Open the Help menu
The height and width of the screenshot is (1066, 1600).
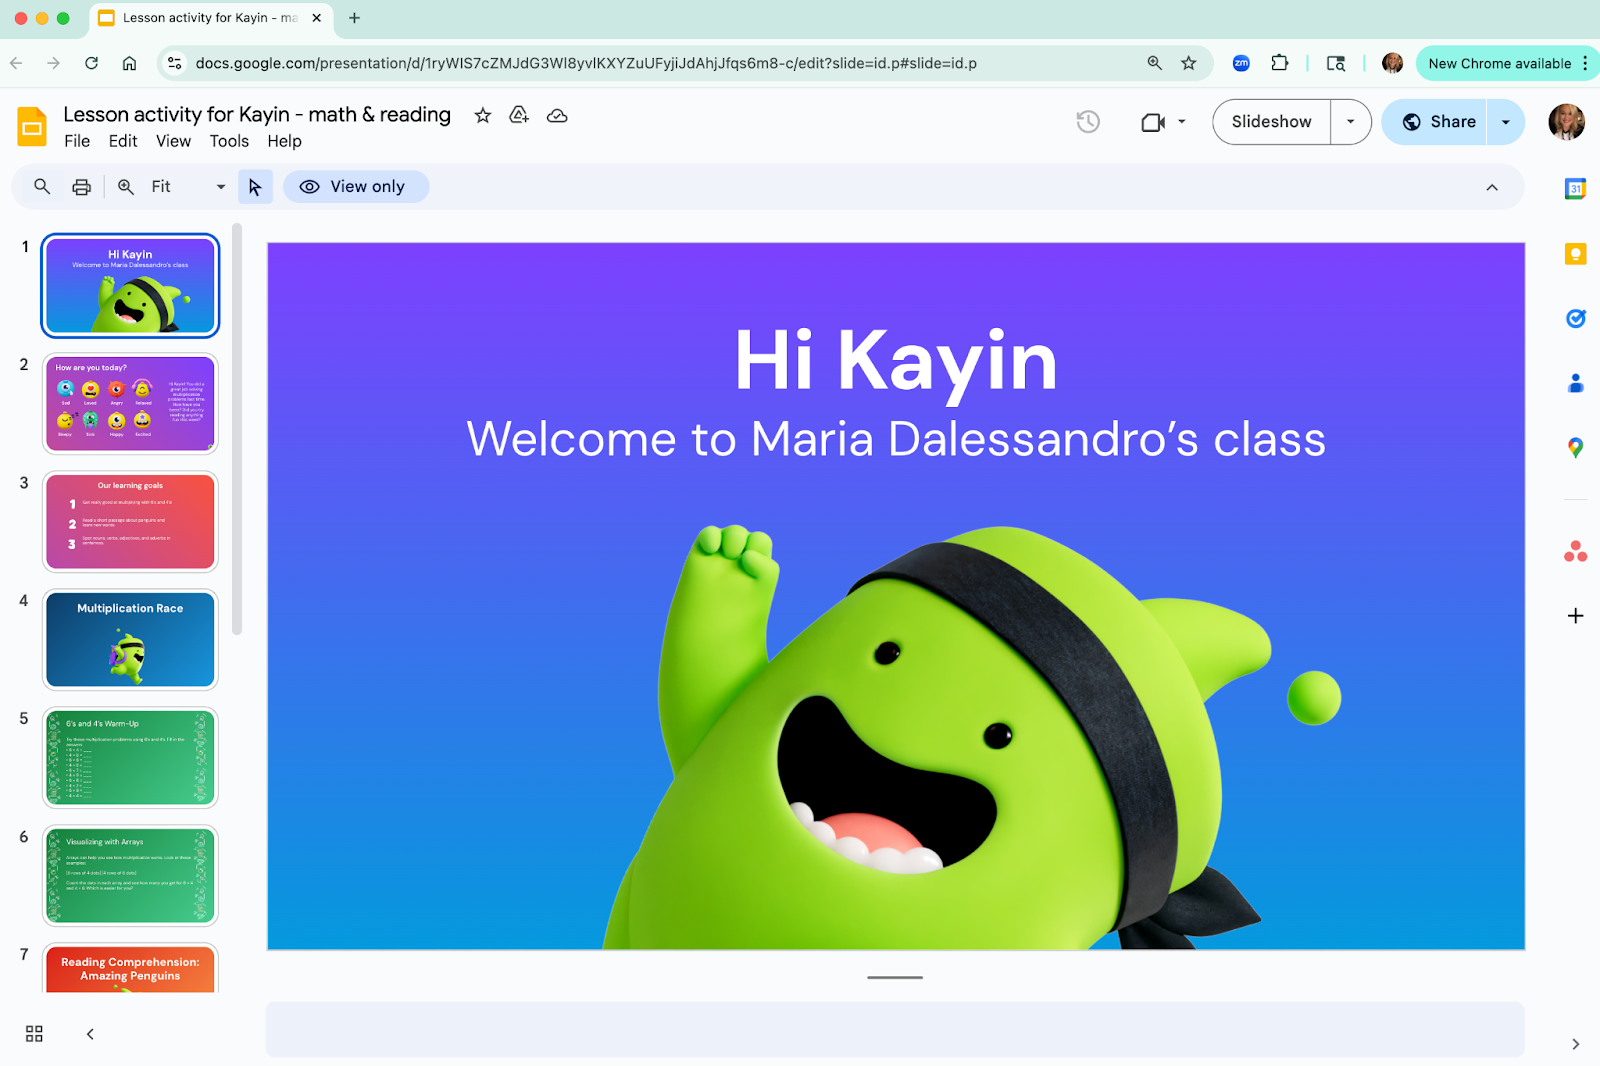284,141
